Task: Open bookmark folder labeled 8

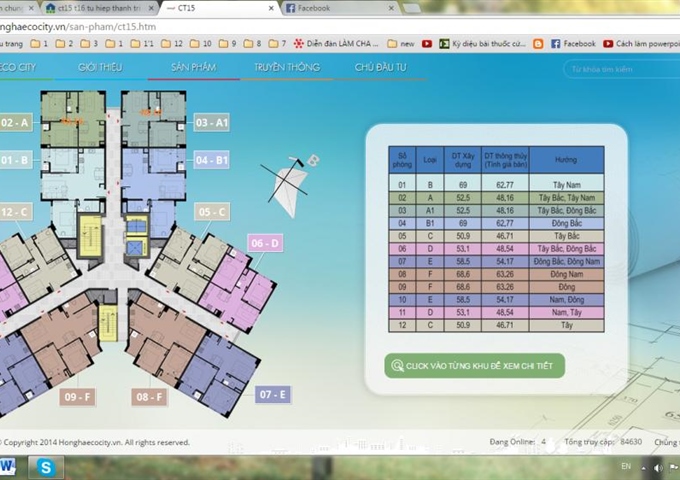Action: pyautogui.click(x=252, y=44)
